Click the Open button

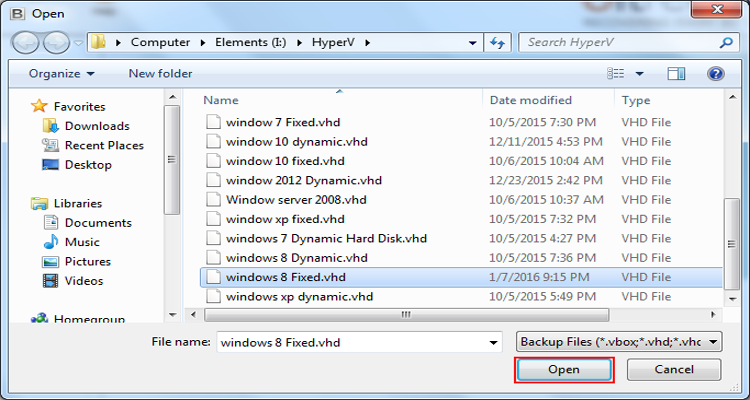point(564,370)
